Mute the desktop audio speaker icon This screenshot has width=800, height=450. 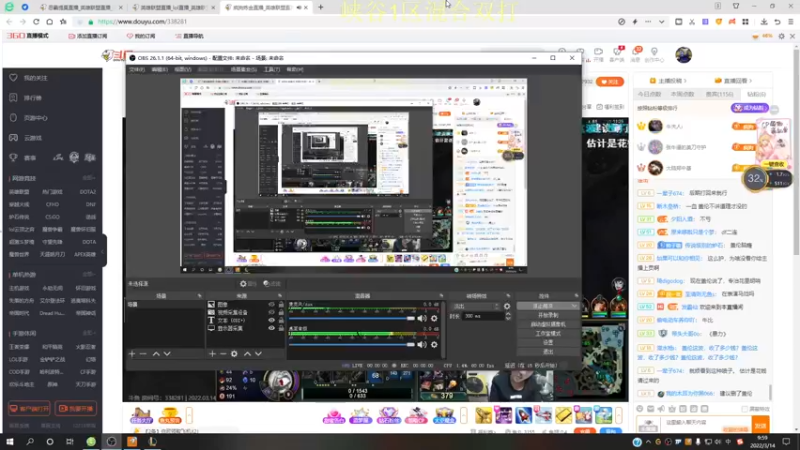tap(422, 344)
